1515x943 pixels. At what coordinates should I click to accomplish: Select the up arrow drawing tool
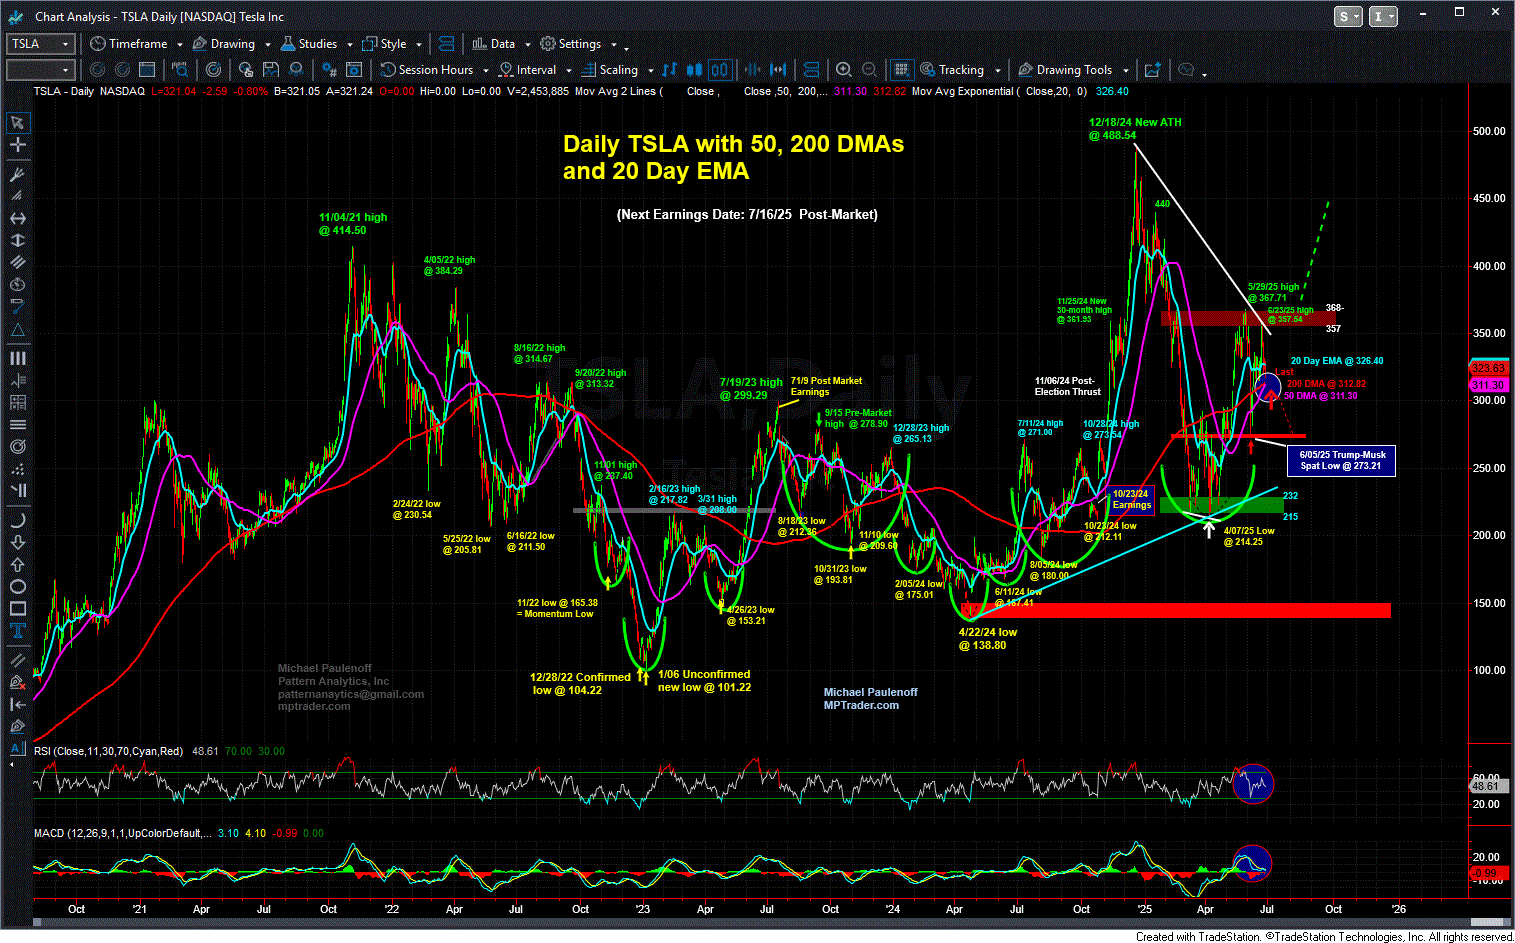18,564
